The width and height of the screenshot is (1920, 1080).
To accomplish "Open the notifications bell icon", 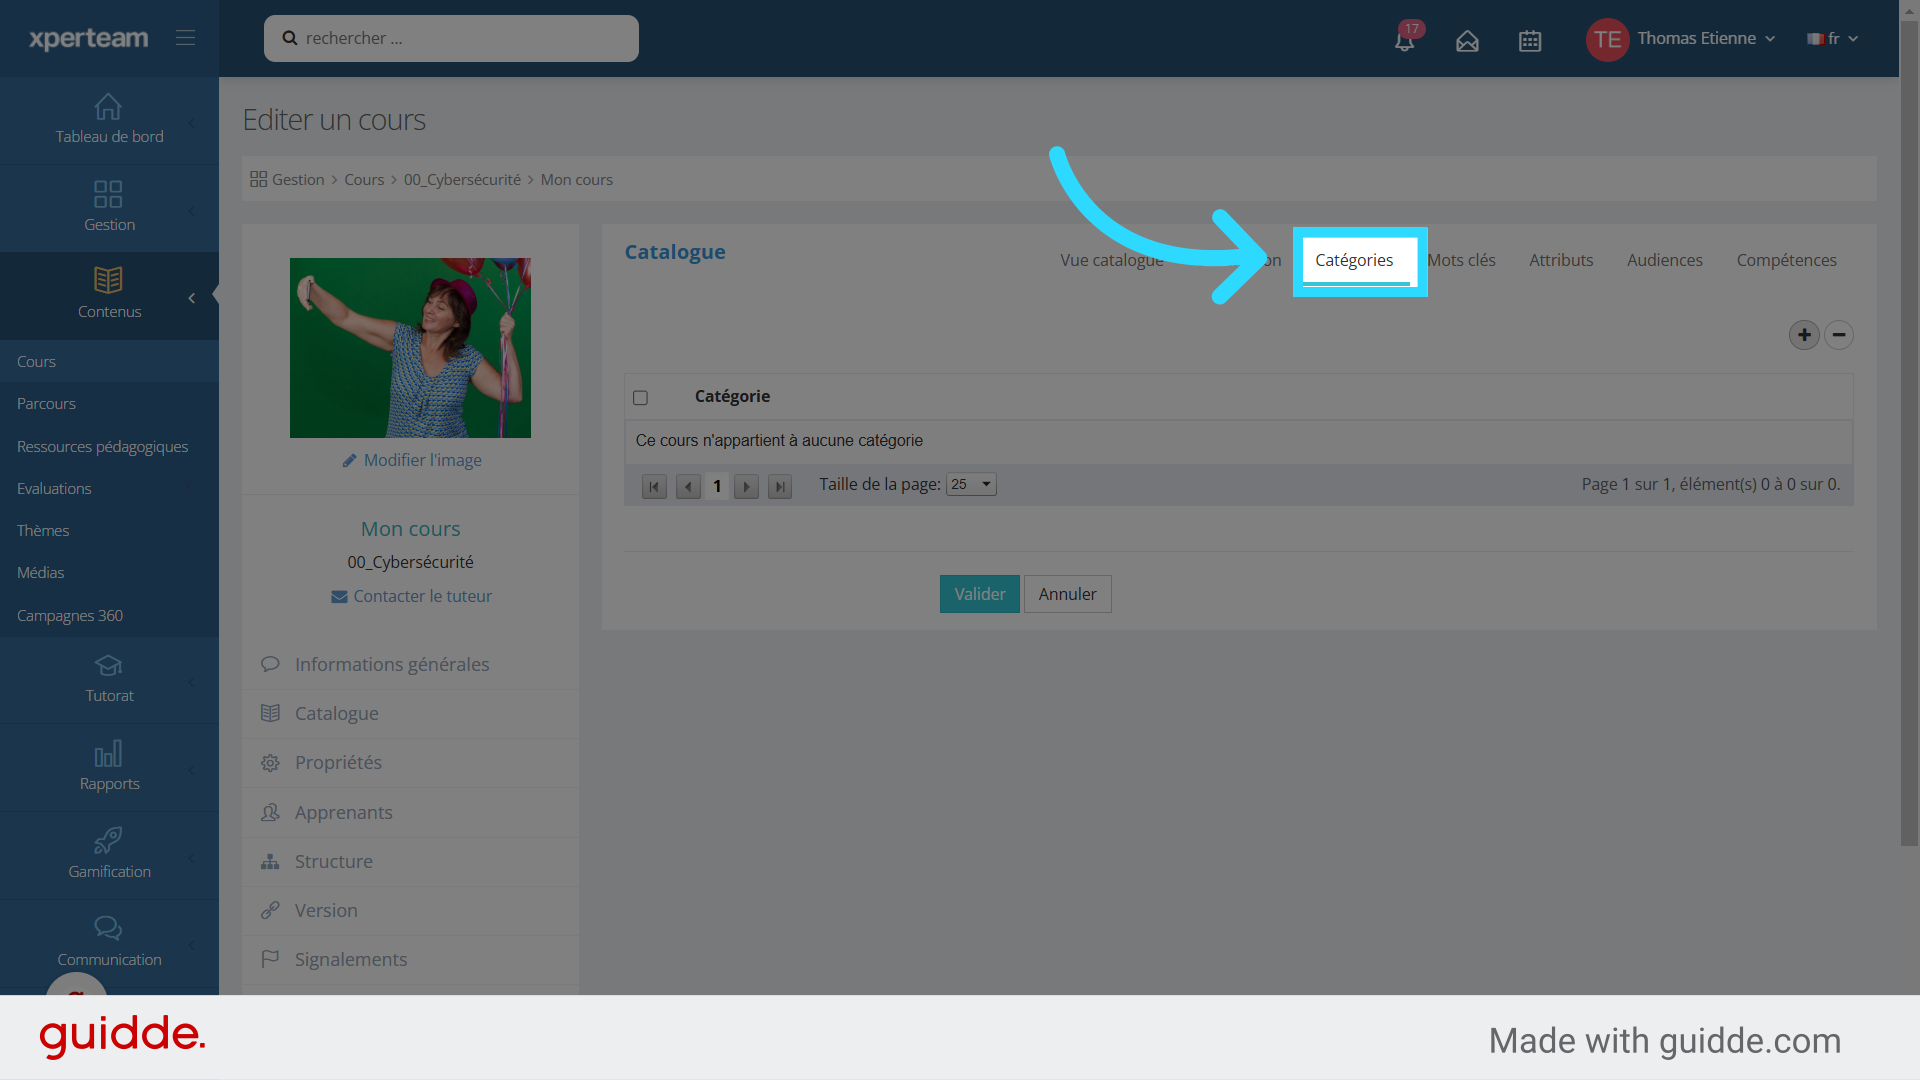I will coord(1404,40).
